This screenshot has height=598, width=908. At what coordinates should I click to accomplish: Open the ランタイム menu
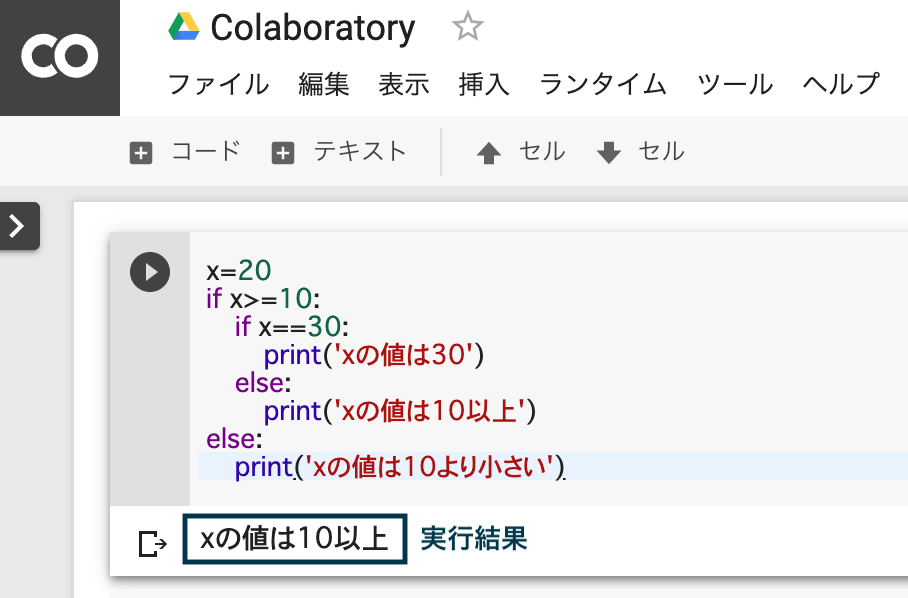(x=603, y=84)
